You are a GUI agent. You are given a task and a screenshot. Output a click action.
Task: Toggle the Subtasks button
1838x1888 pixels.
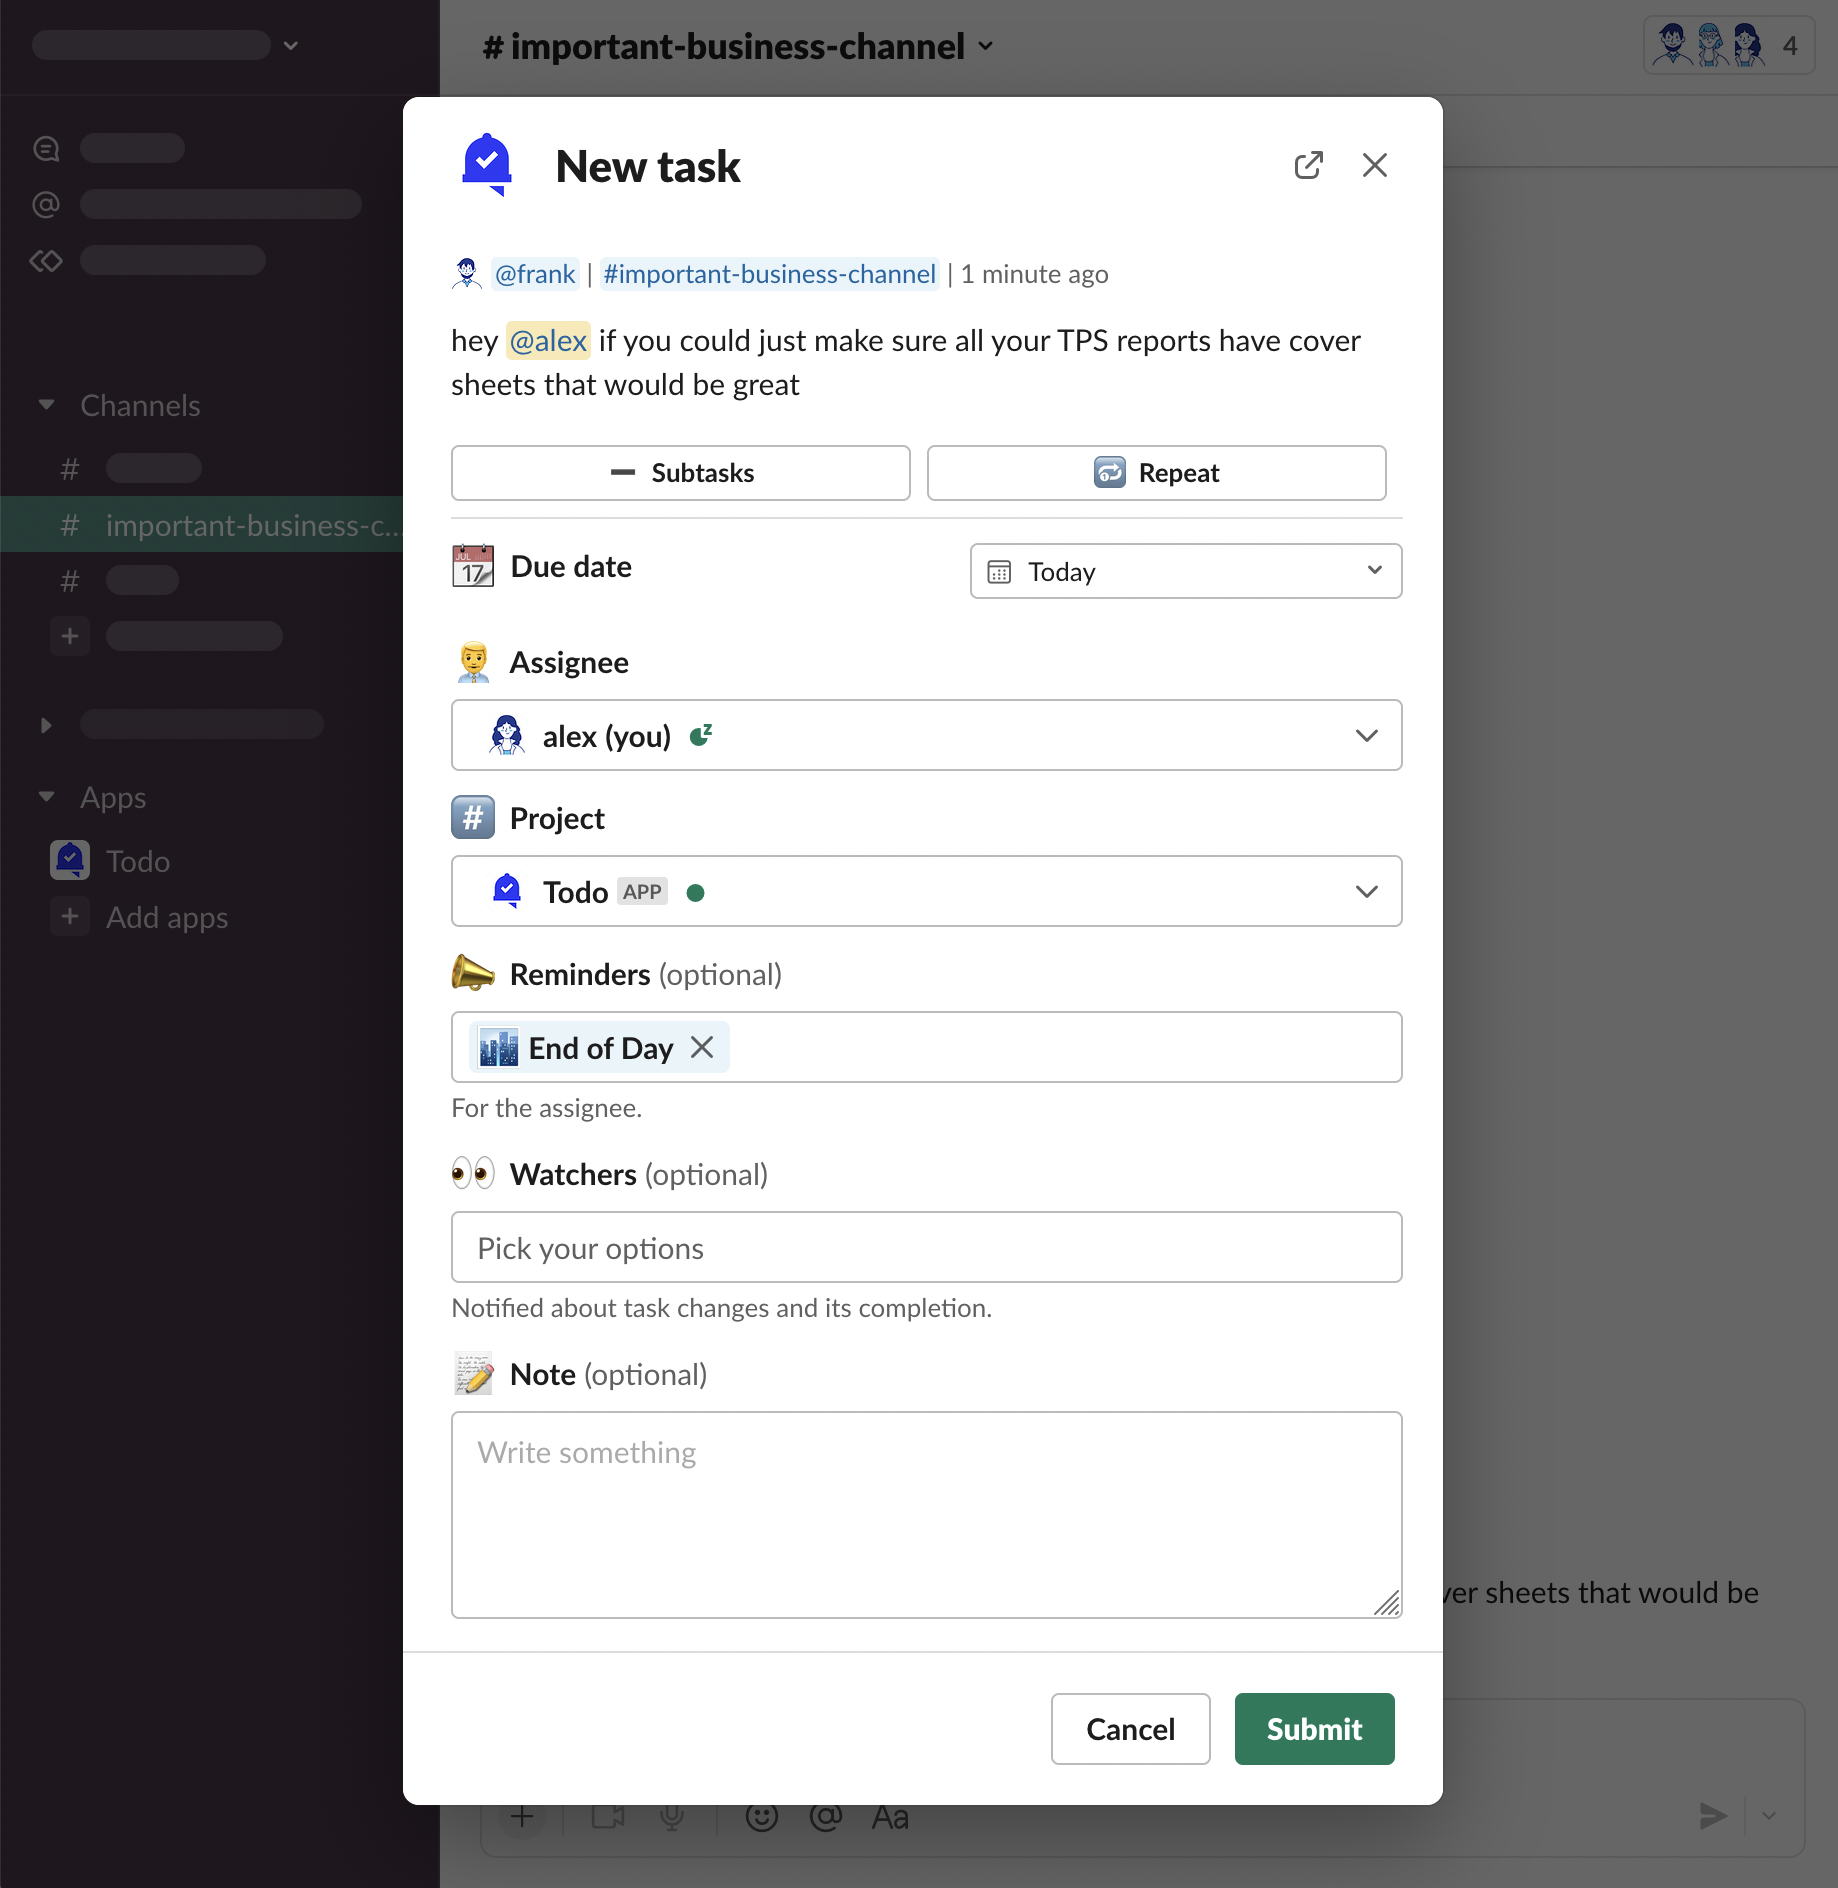[x=680, y=473]
